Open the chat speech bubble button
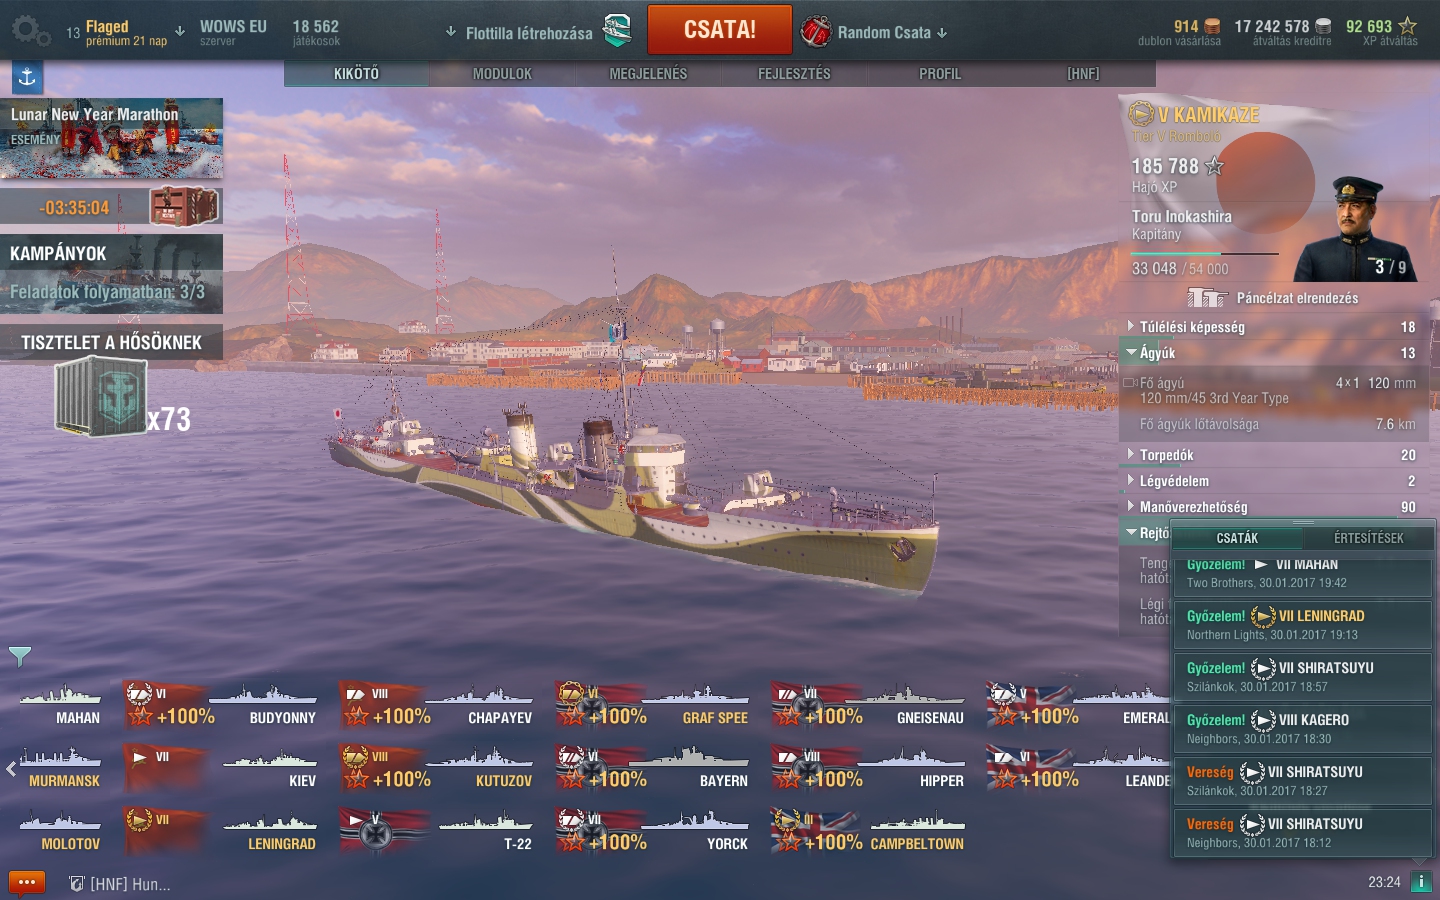Screen dimensions: 1440x900 [27, 883]
